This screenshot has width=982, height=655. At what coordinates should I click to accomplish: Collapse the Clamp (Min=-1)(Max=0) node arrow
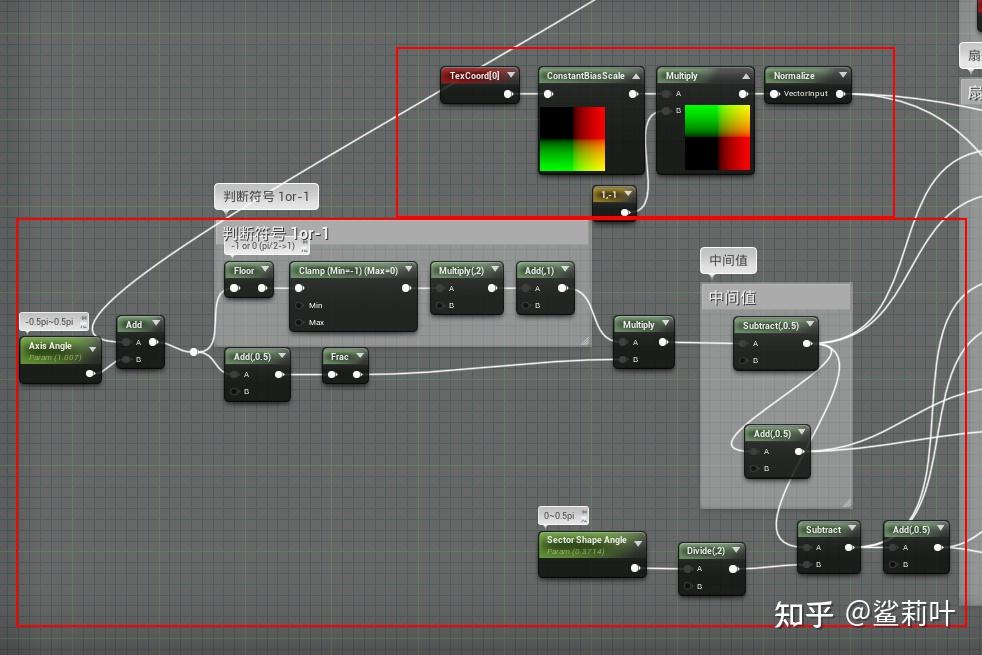click(x=406, y=270)
